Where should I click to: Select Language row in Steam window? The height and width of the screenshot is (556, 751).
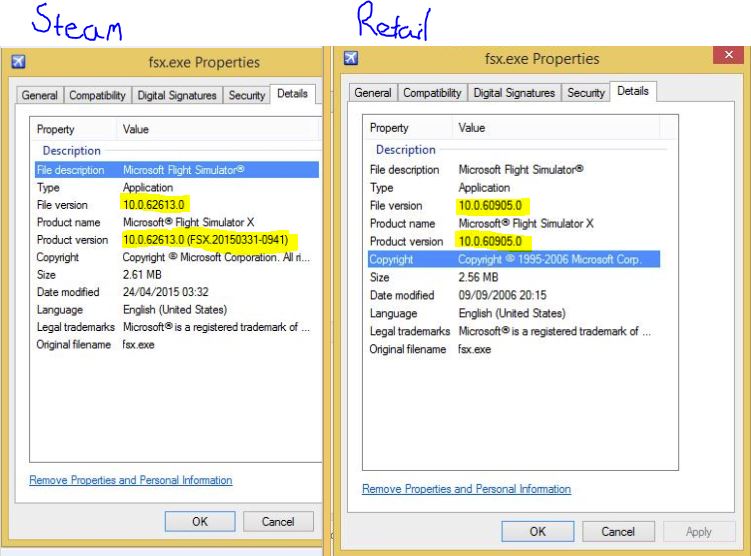click(177, 310)
